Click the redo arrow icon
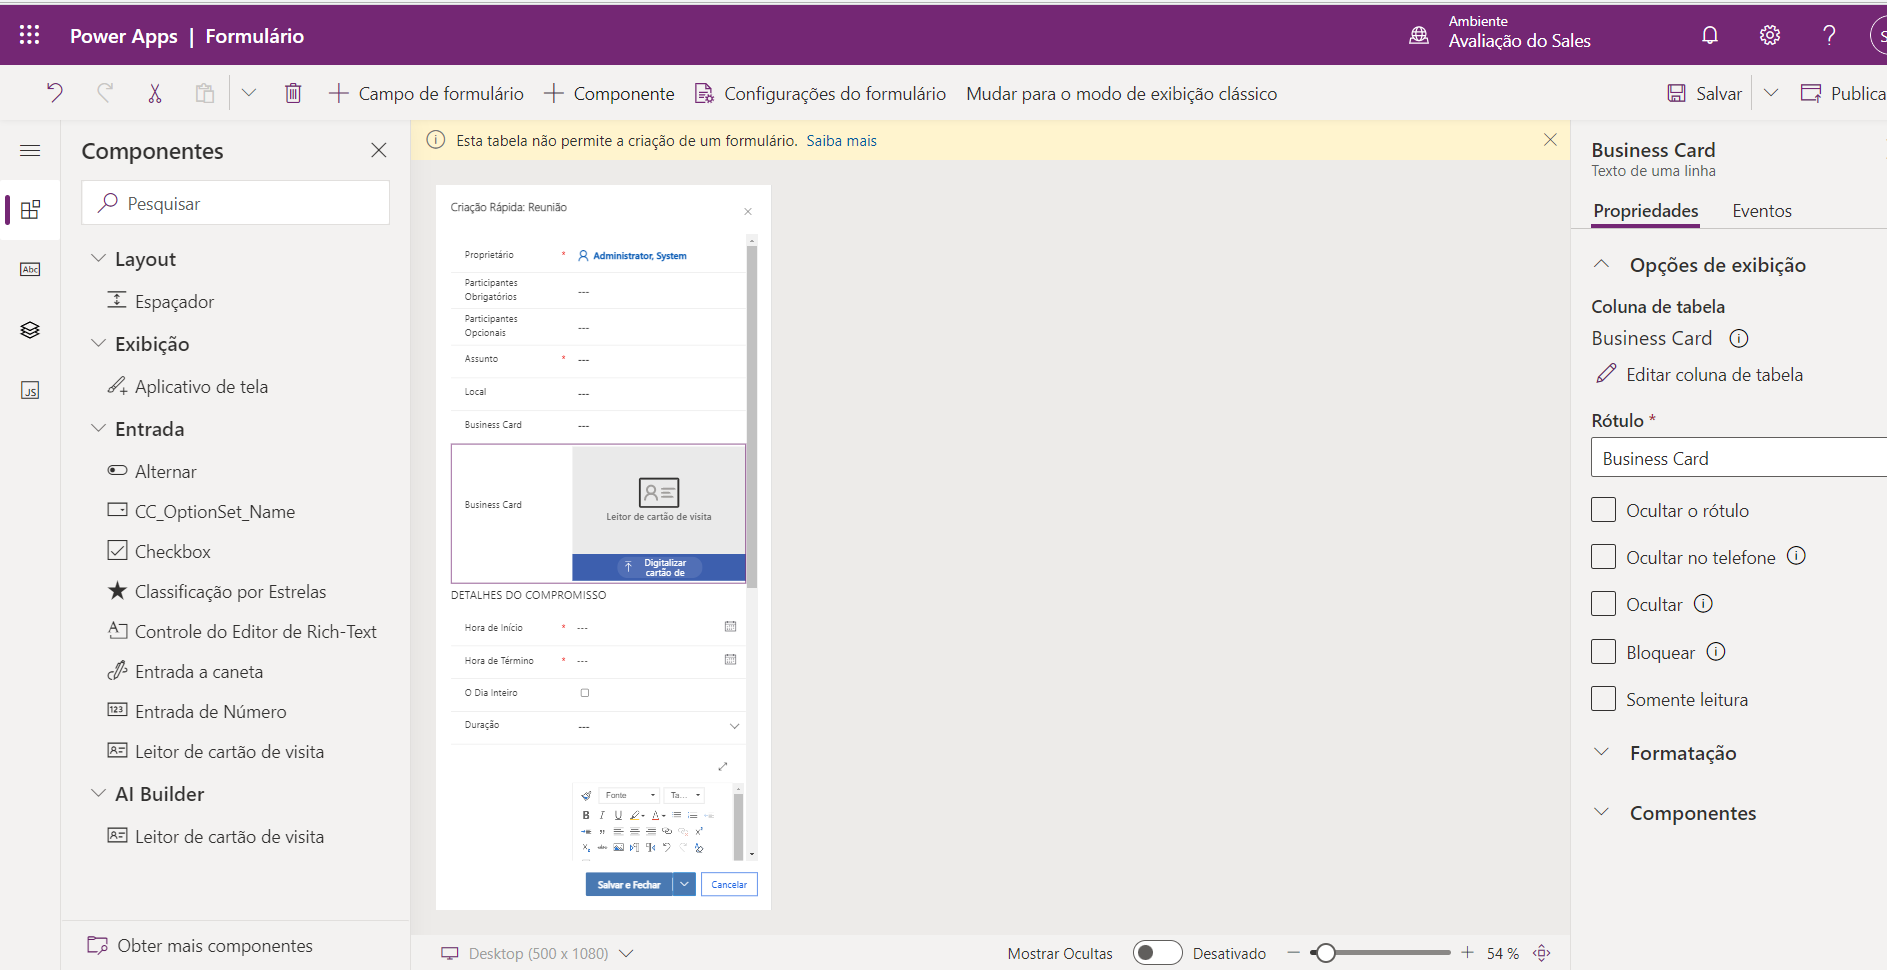This screenshot has height=970, width=1887. 105,93
